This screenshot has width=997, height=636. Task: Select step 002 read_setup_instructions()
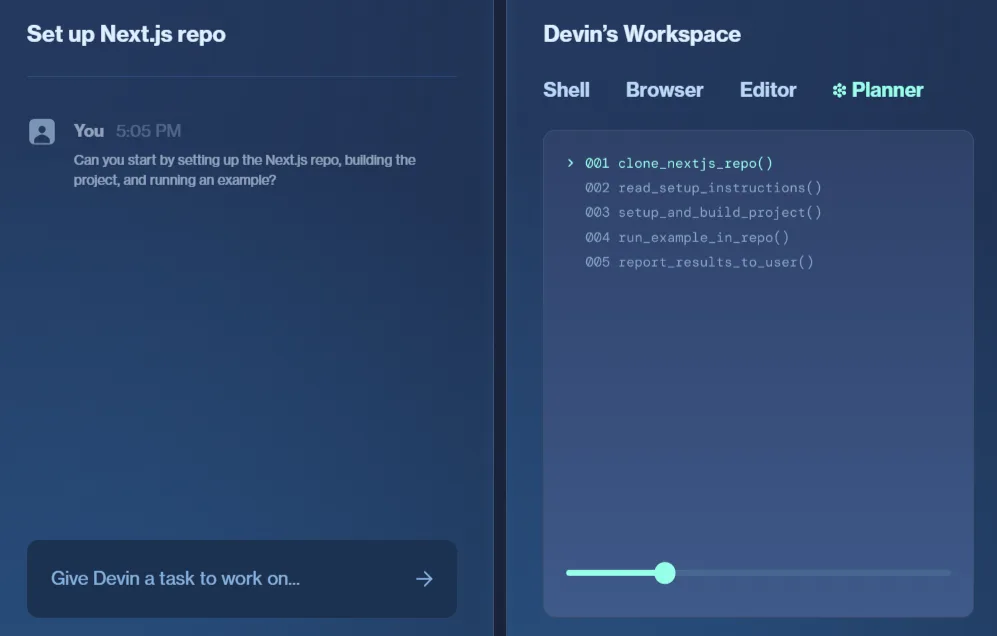703,188
